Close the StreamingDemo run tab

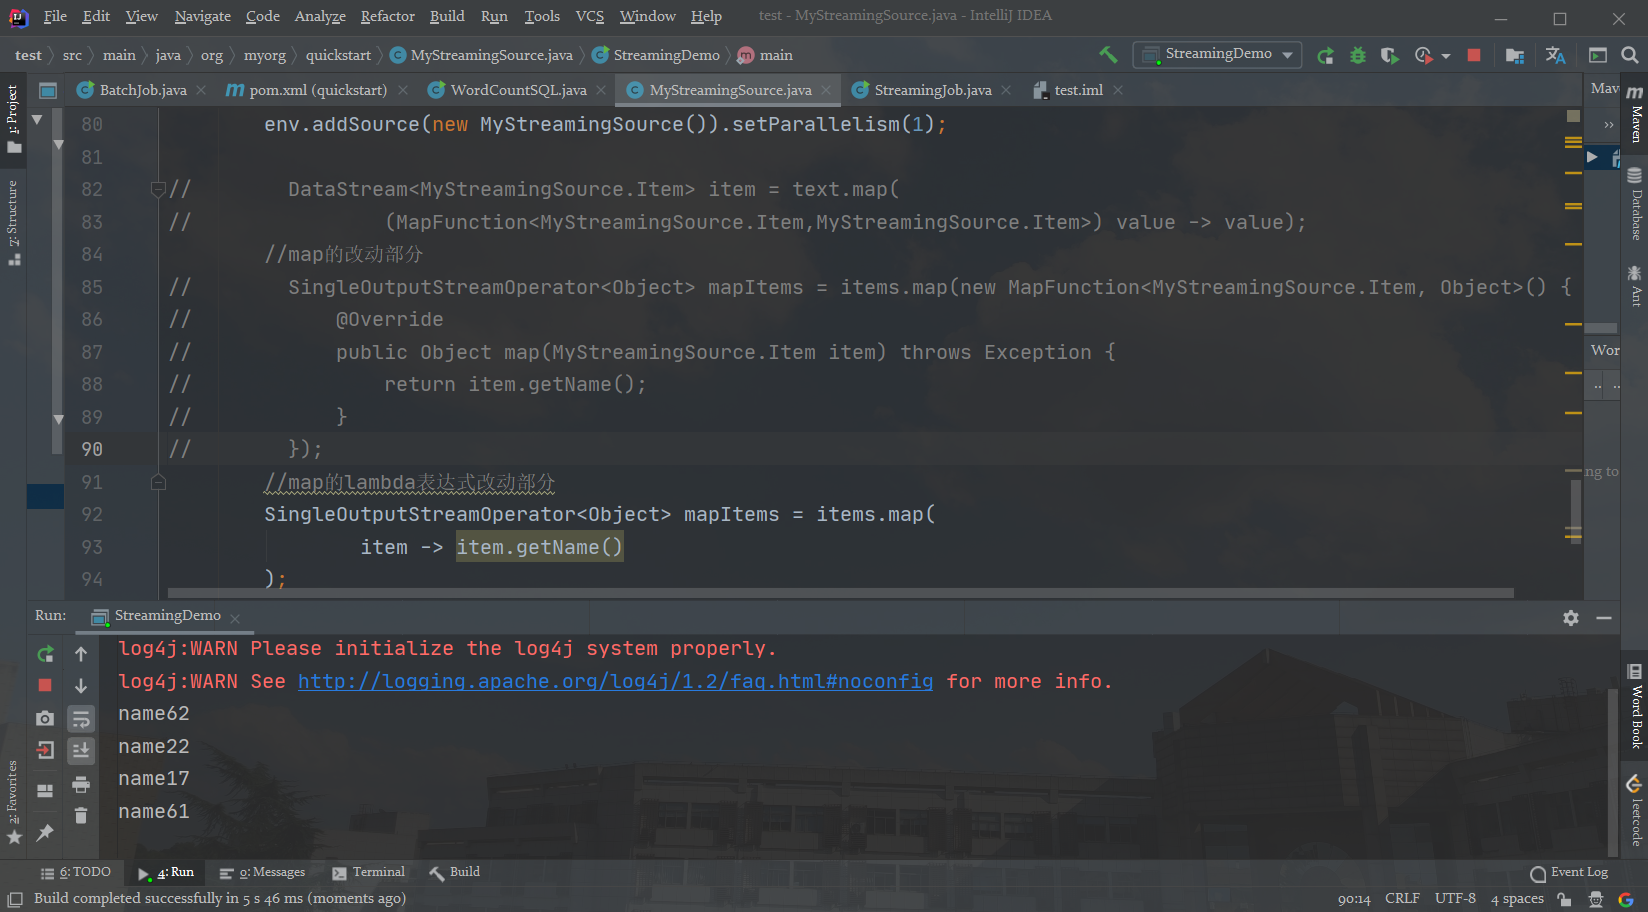click(x=235, y=618)
